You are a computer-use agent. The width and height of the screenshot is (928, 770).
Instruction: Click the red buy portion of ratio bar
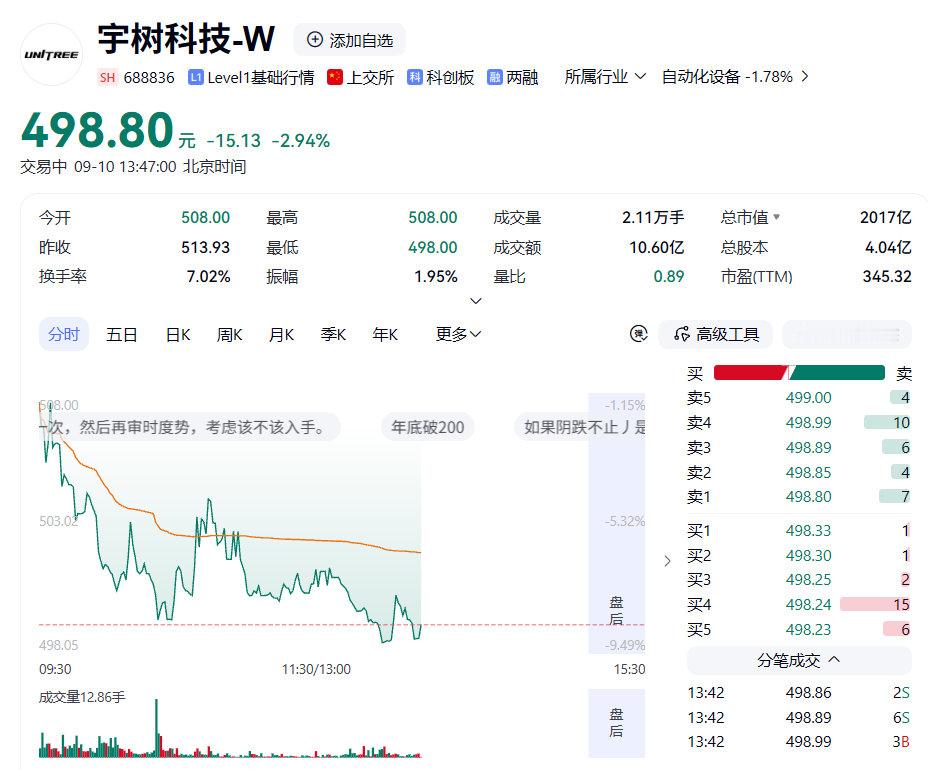pos(750,372)
